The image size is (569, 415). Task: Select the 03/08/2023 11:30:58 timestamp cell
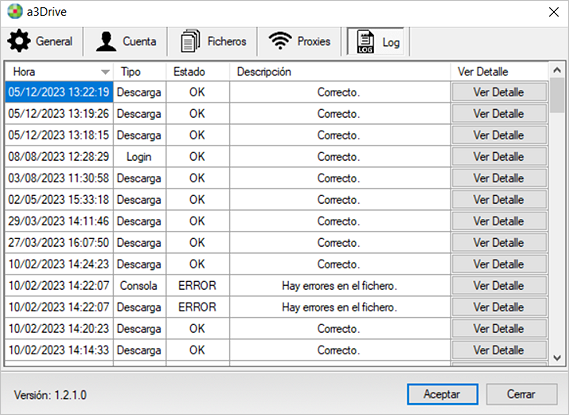pos(59,178)
